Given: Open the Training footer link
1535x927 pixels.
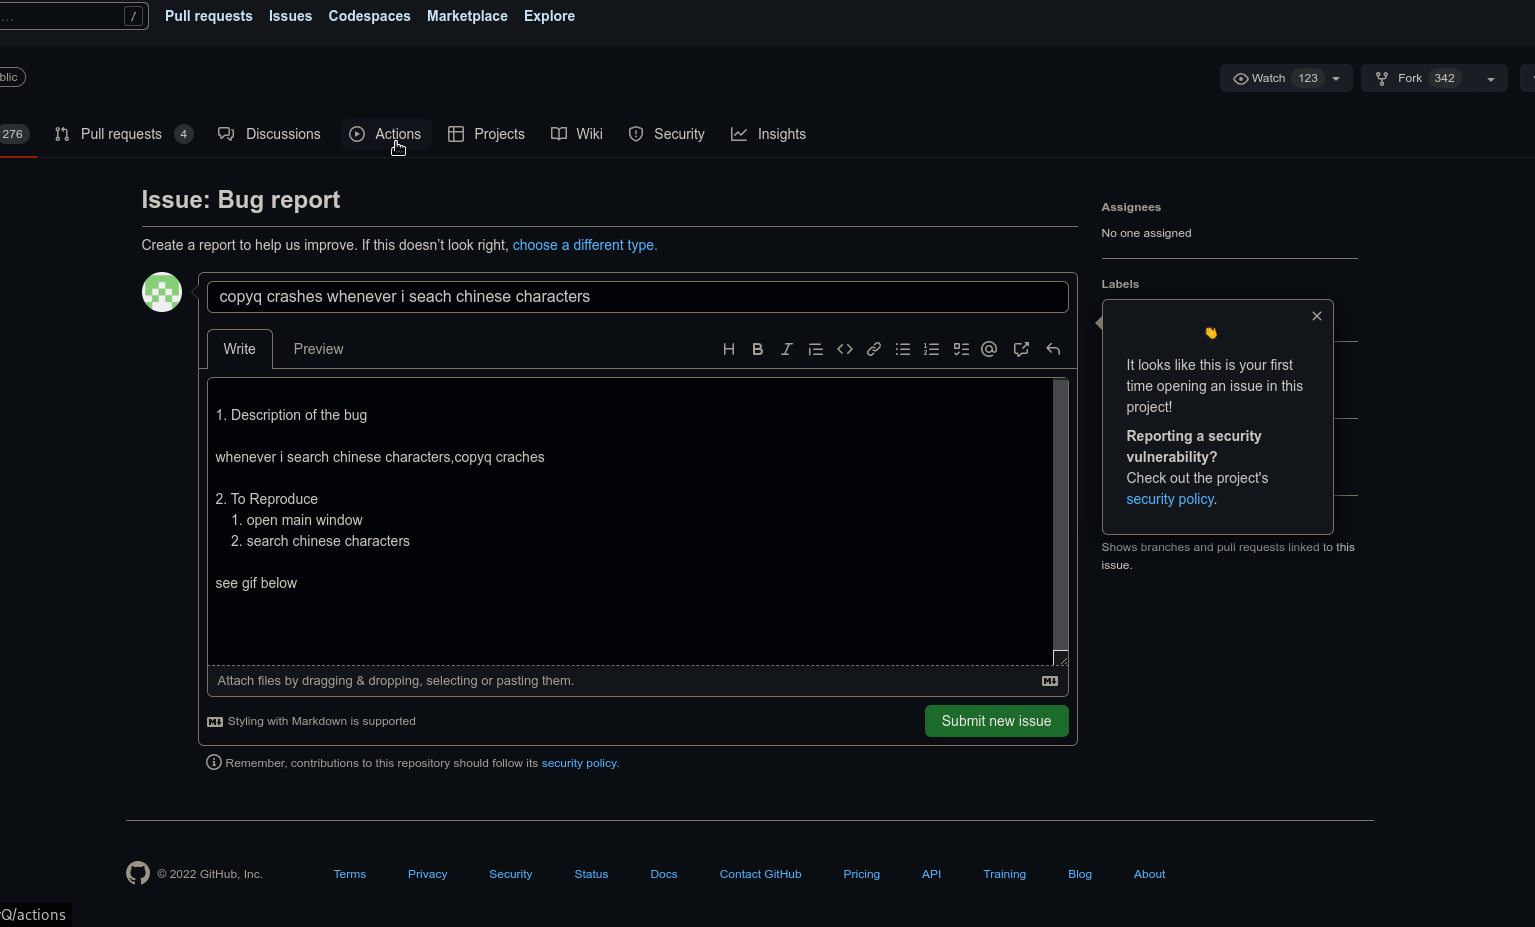Looking at the screenshot, I should click(1004, 874).
